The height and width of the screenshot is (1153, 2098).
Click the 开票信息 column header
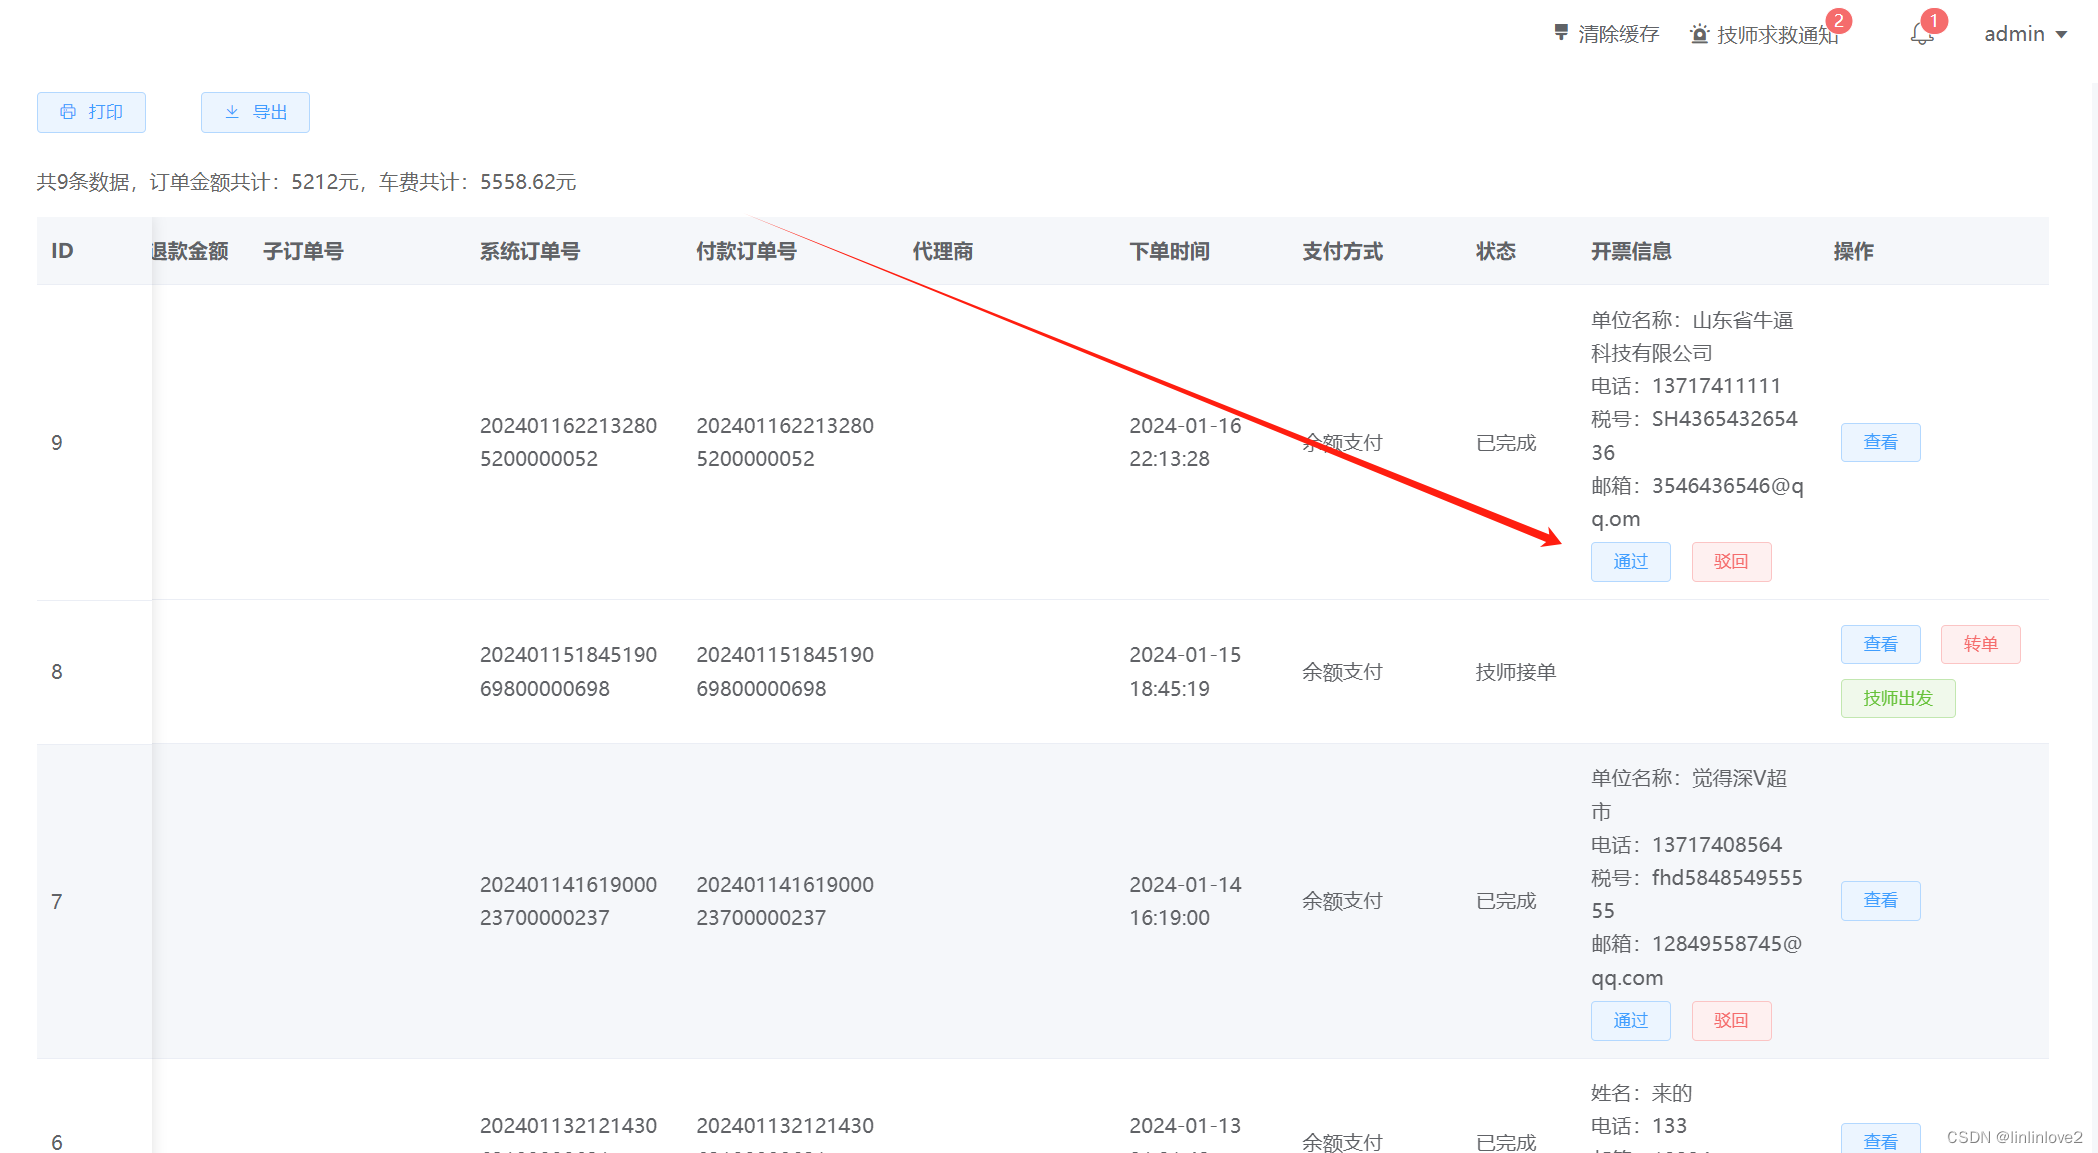tap(1631, 251)
